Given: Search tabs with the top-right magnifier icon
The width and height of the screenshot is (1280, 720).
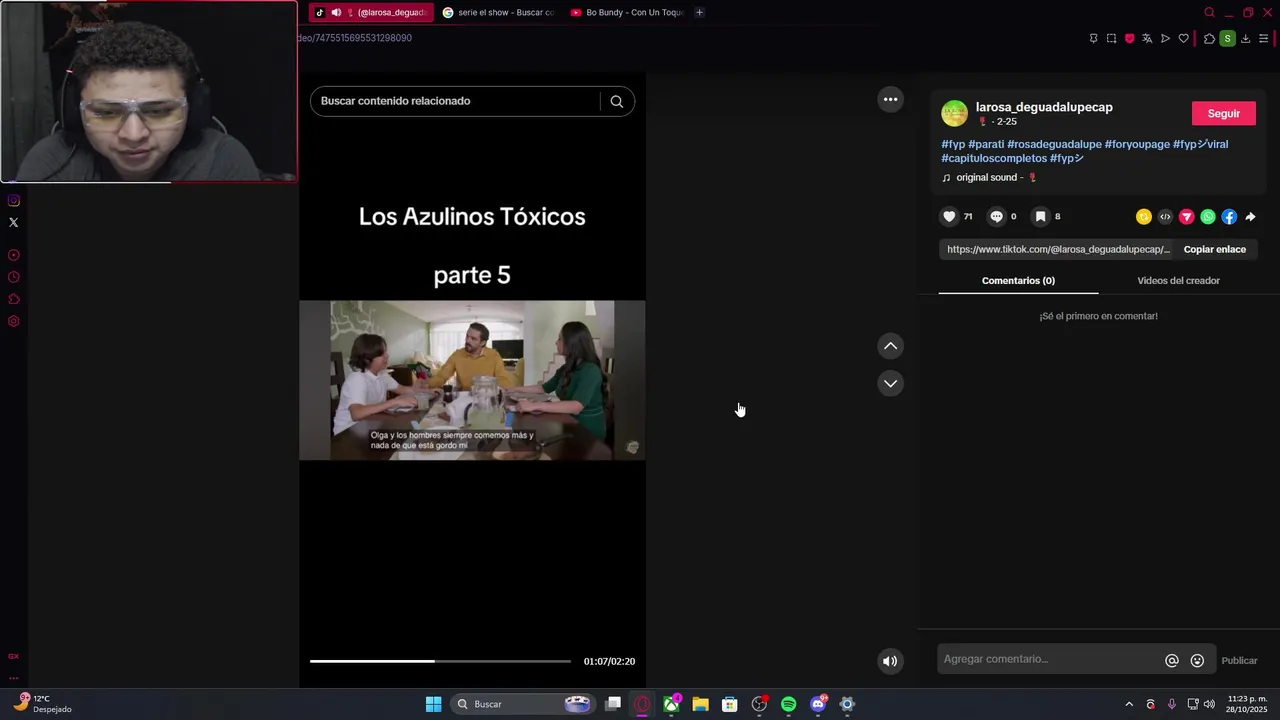Looking at the screenshot, I should coord(1209,12).
